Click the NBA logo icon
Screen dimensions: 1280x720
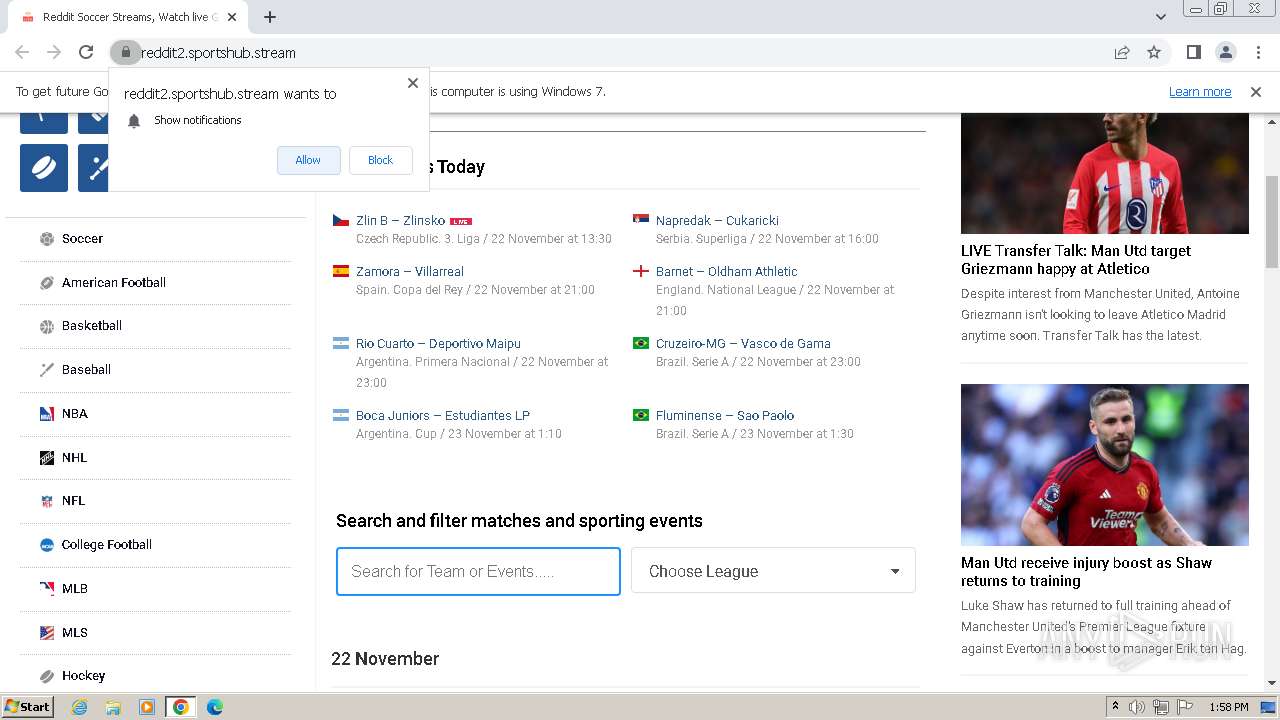47,414
